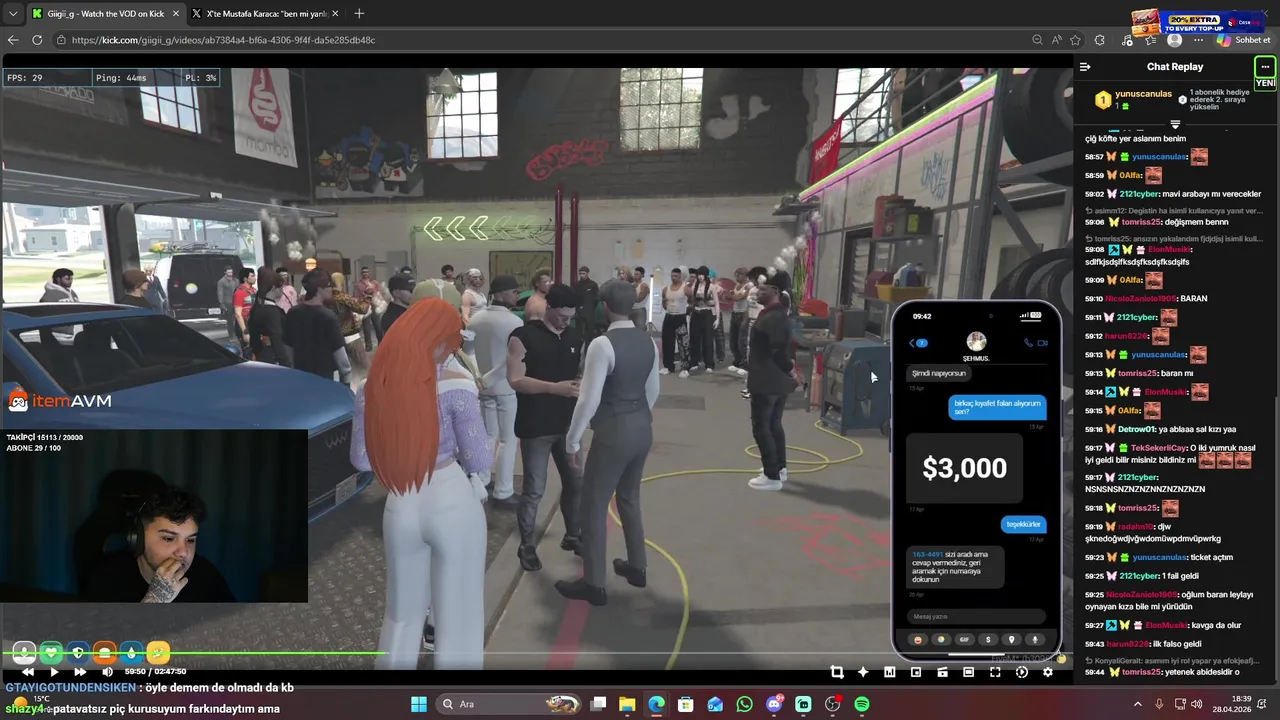Open browser extensions puzzle icon
The image size is (1280, 720).
[x=1100, y=40]
